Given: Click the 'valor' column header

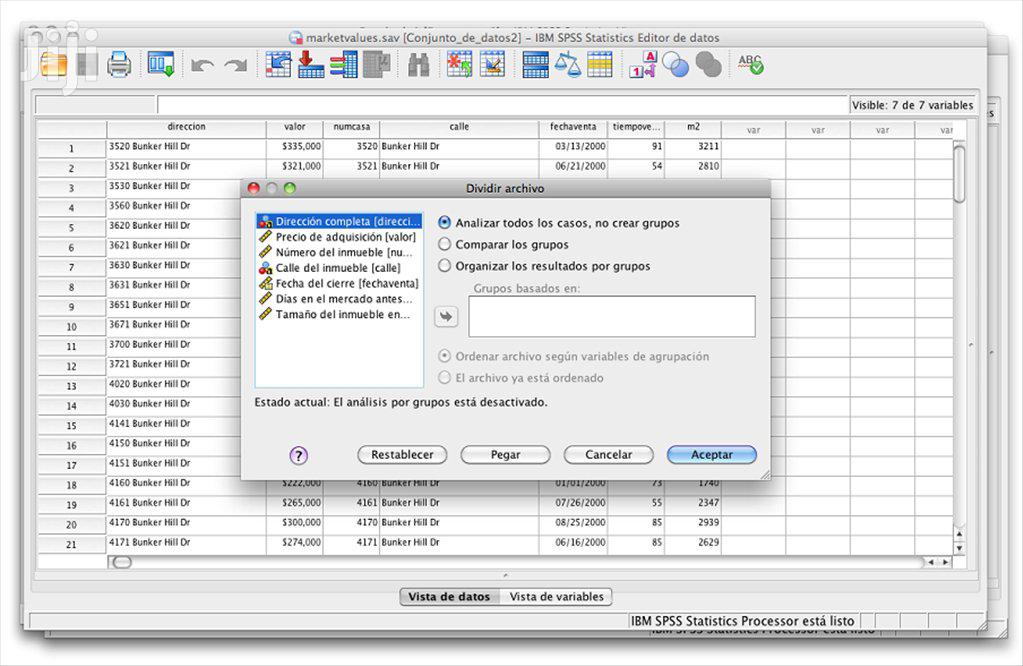Looking at the screenshot, I should point(295,127).
